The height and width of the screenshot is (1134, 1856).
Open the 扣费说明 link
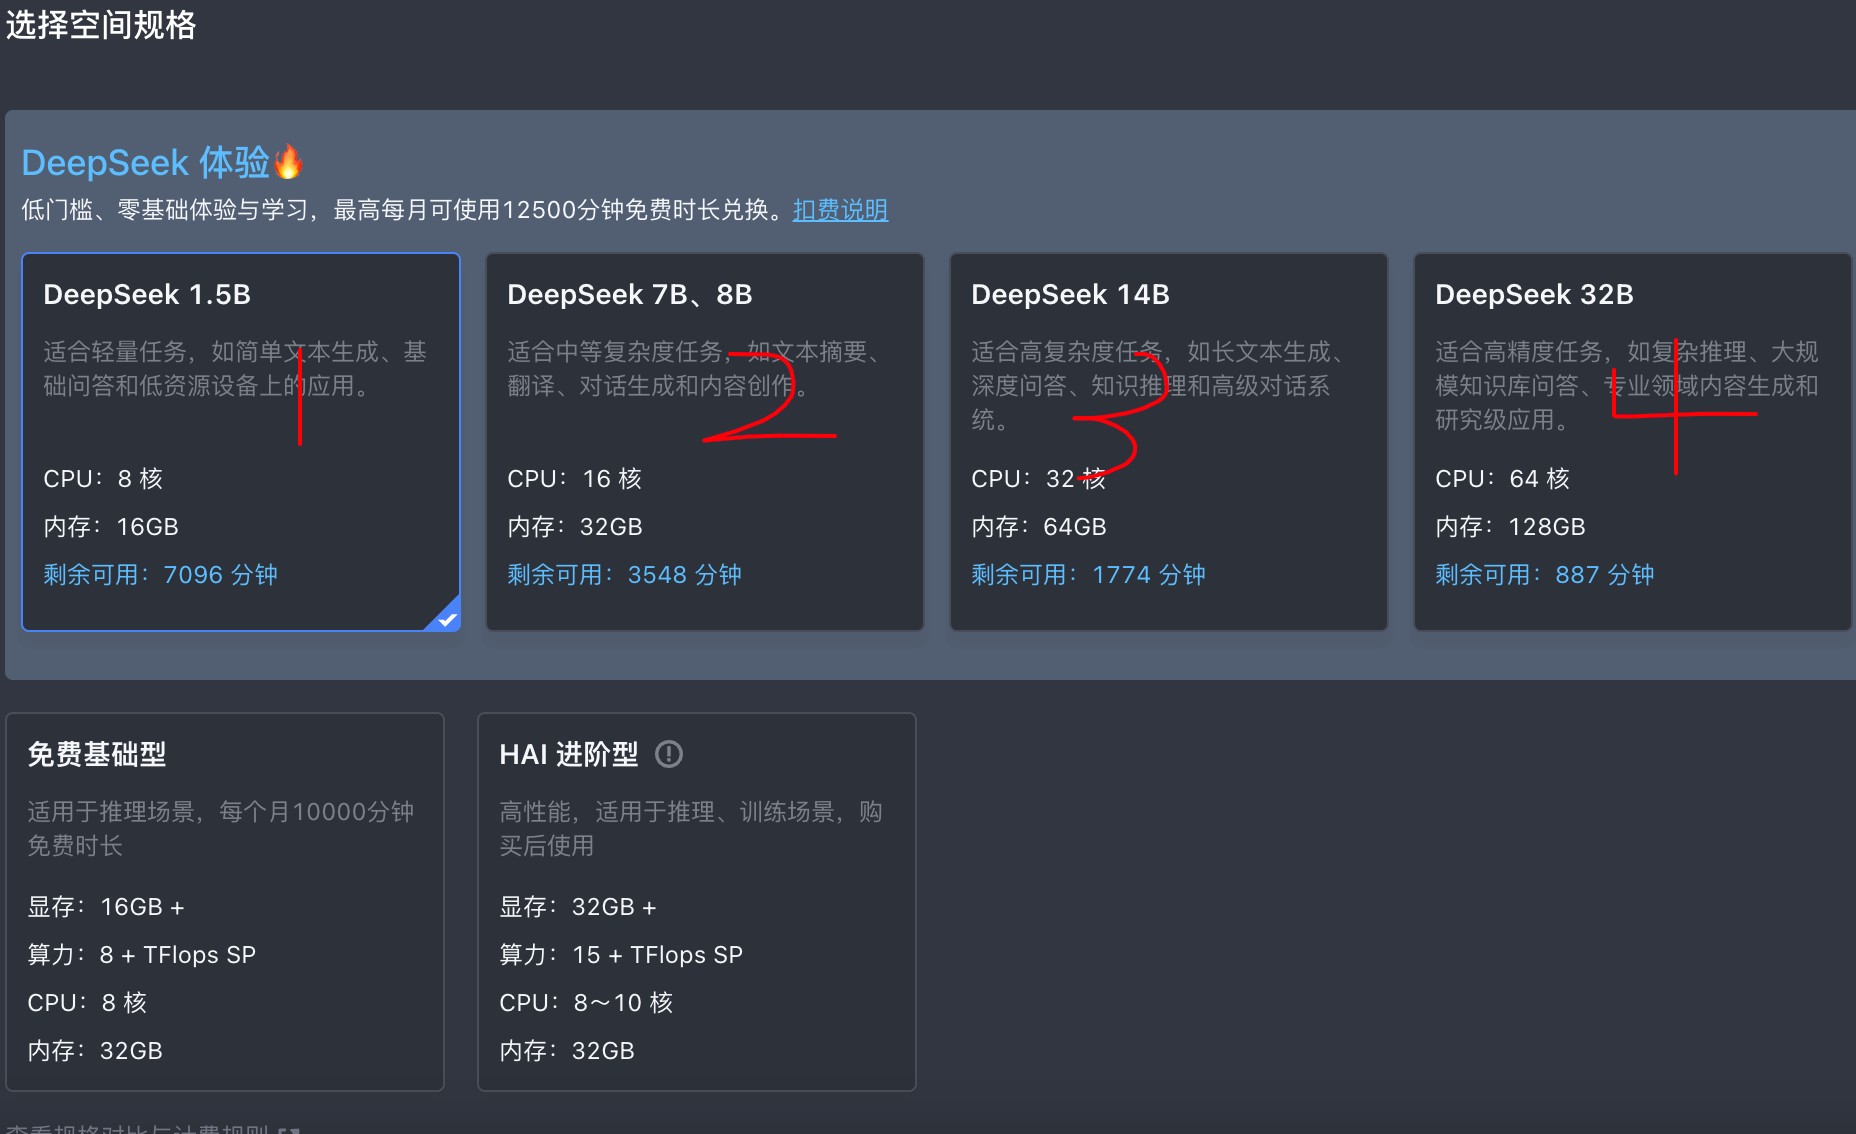[x=840, y=210]
